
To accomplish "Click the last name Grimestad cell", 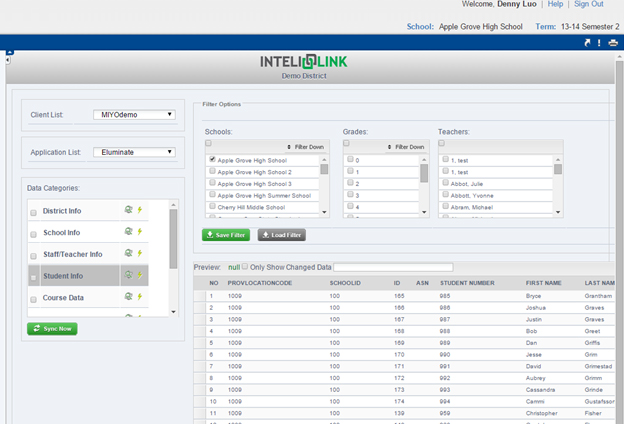I will coord(599,366).
